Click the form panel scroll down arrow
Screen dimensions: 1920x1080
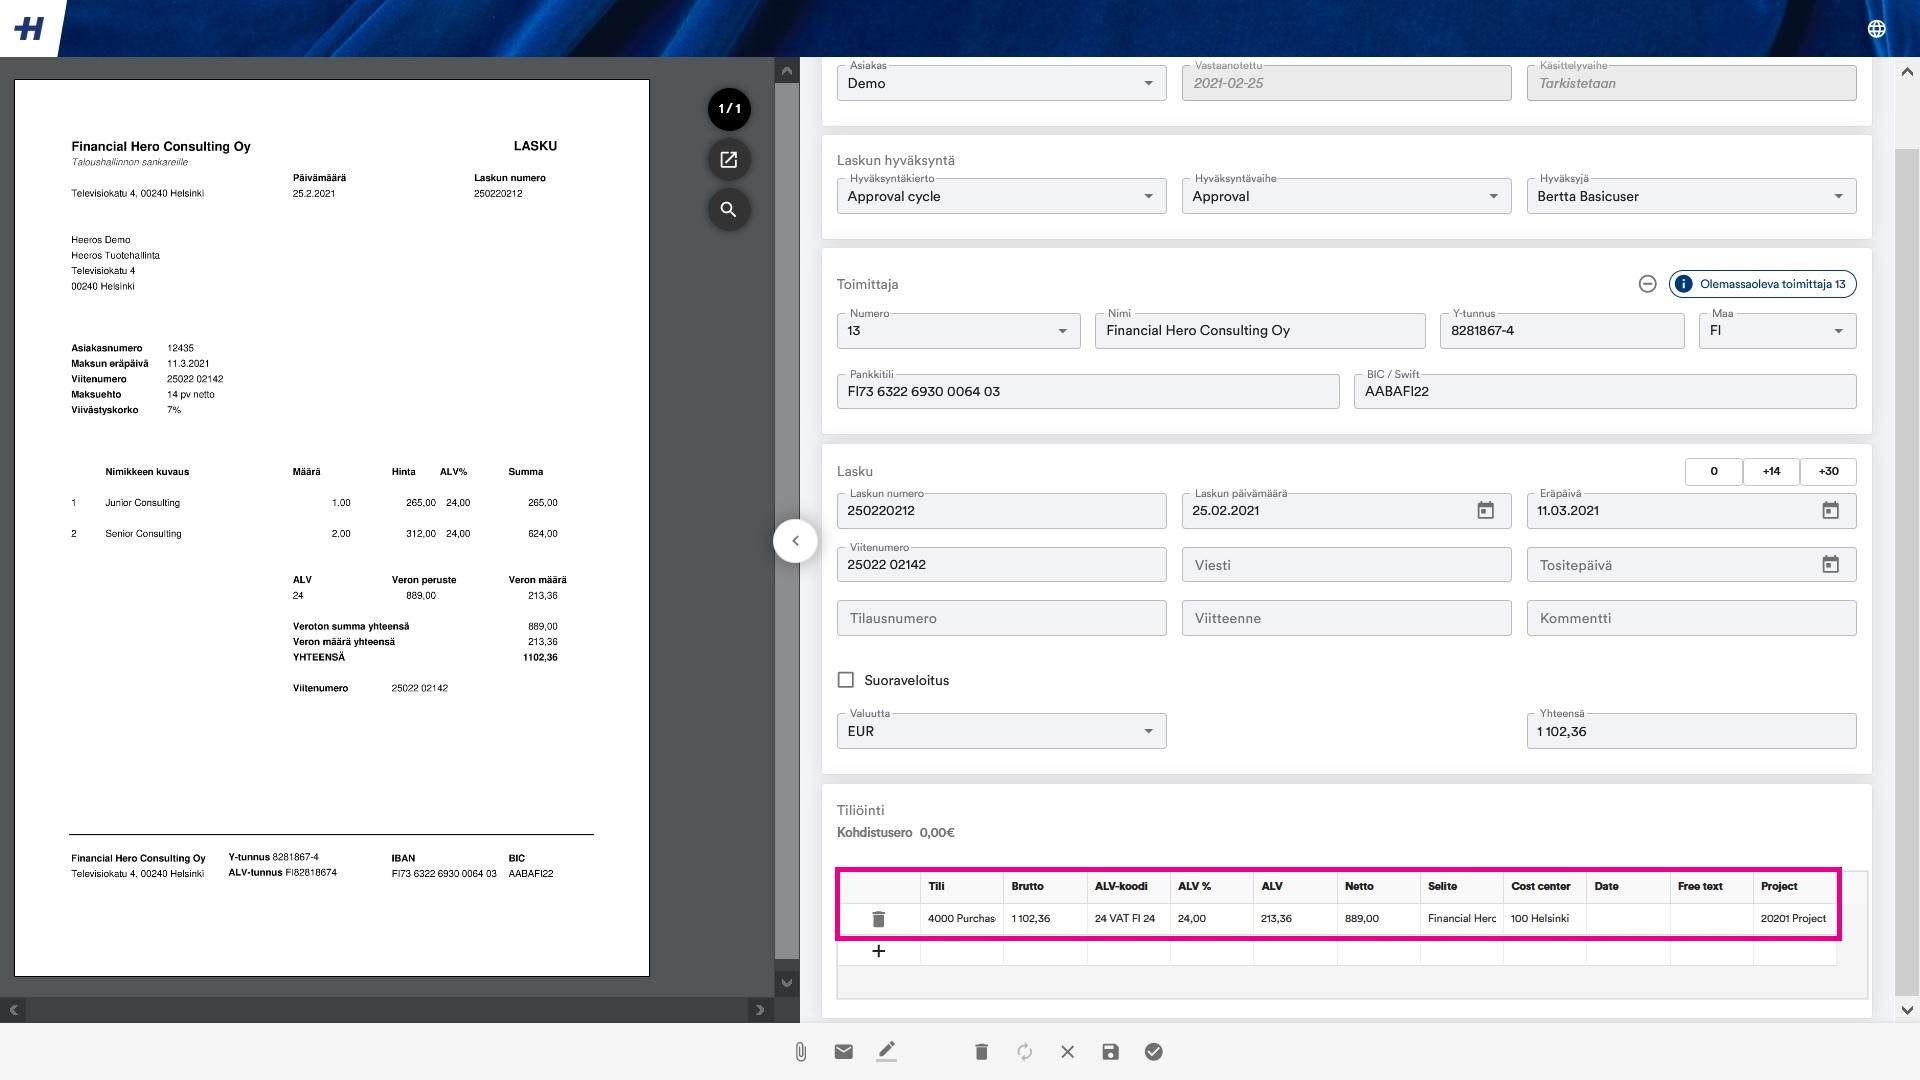click(1907, 1010)
